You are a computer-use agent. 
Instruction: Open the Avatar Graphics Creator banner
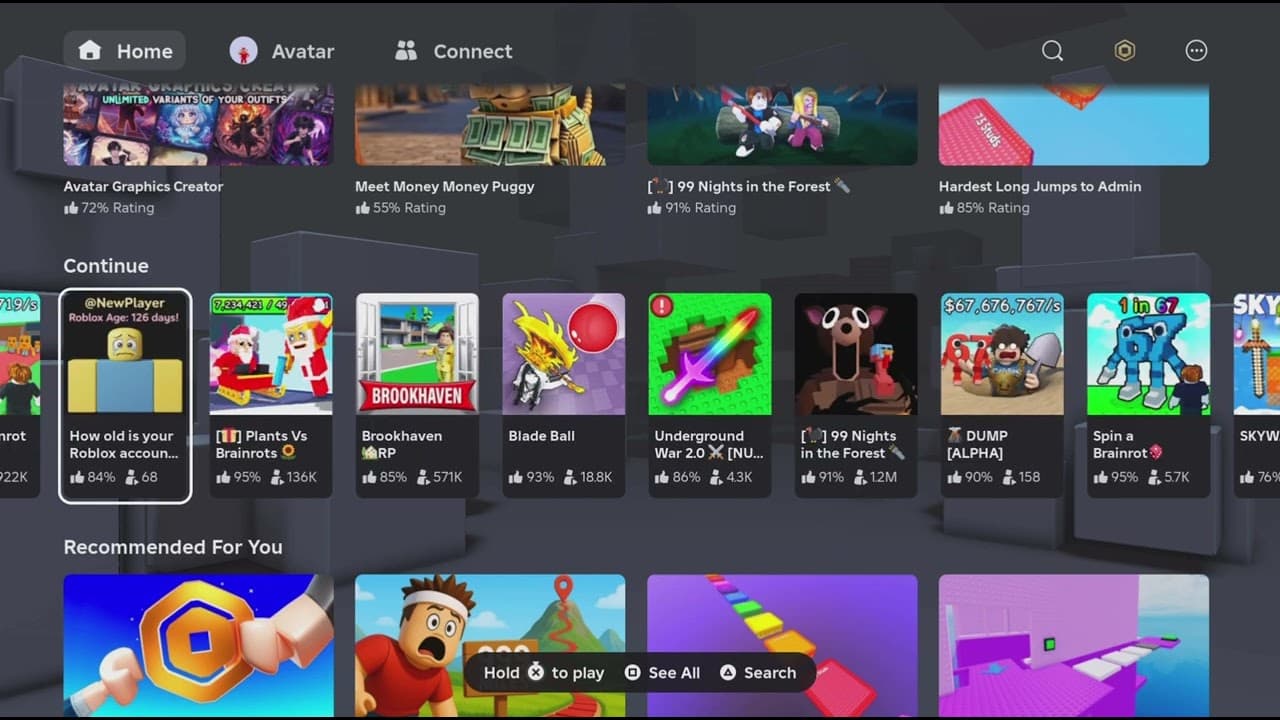[x=198, y=125]
